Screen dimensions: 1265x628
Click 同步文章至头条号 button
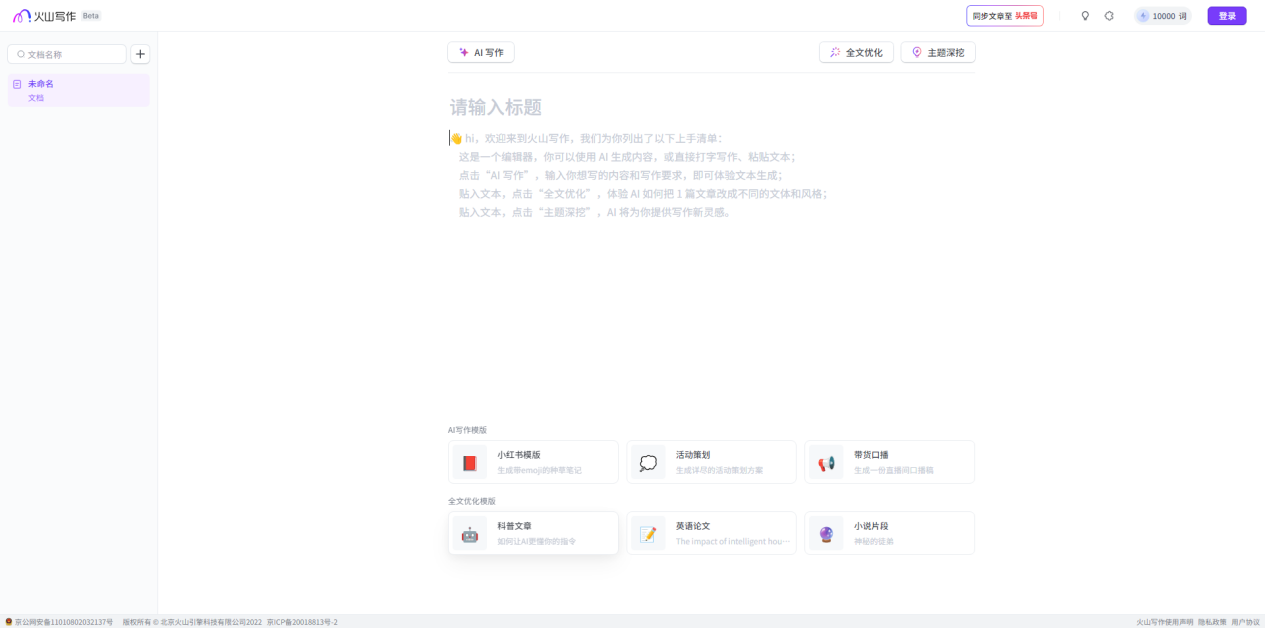pyautogui.click(x=1005, y=16)
